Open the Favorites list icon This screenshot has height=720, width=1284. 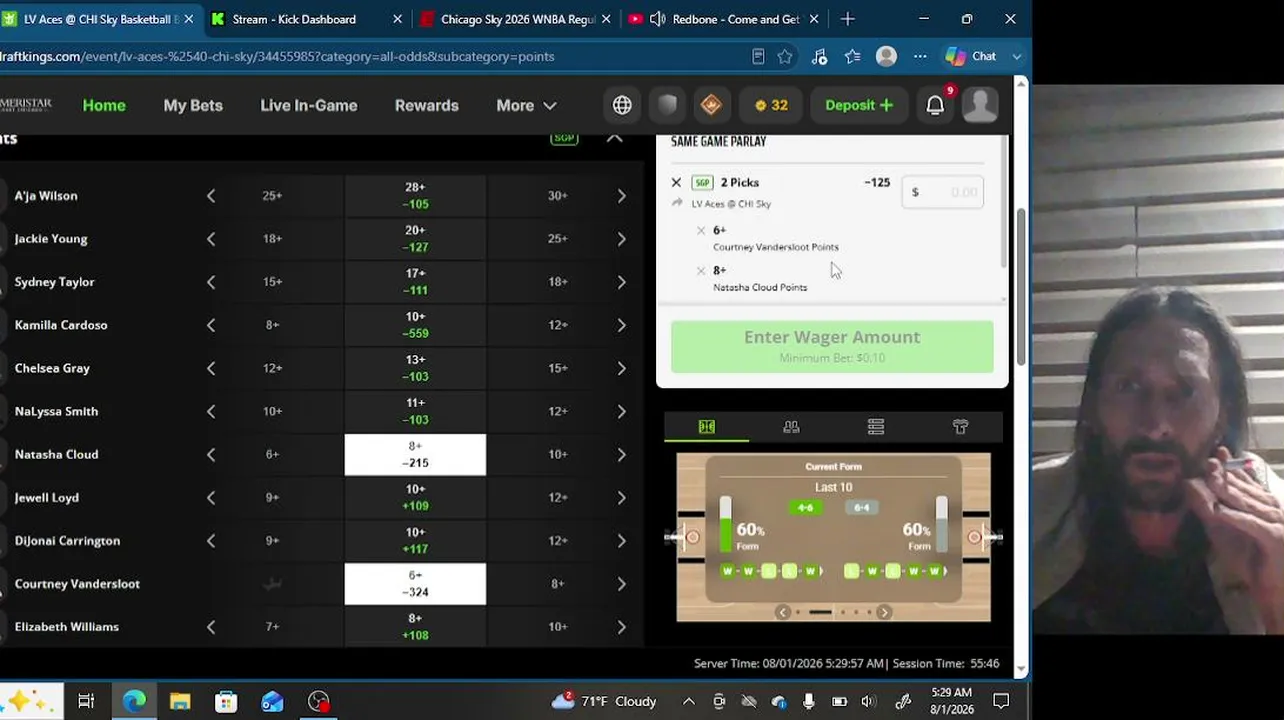(852, 57)
